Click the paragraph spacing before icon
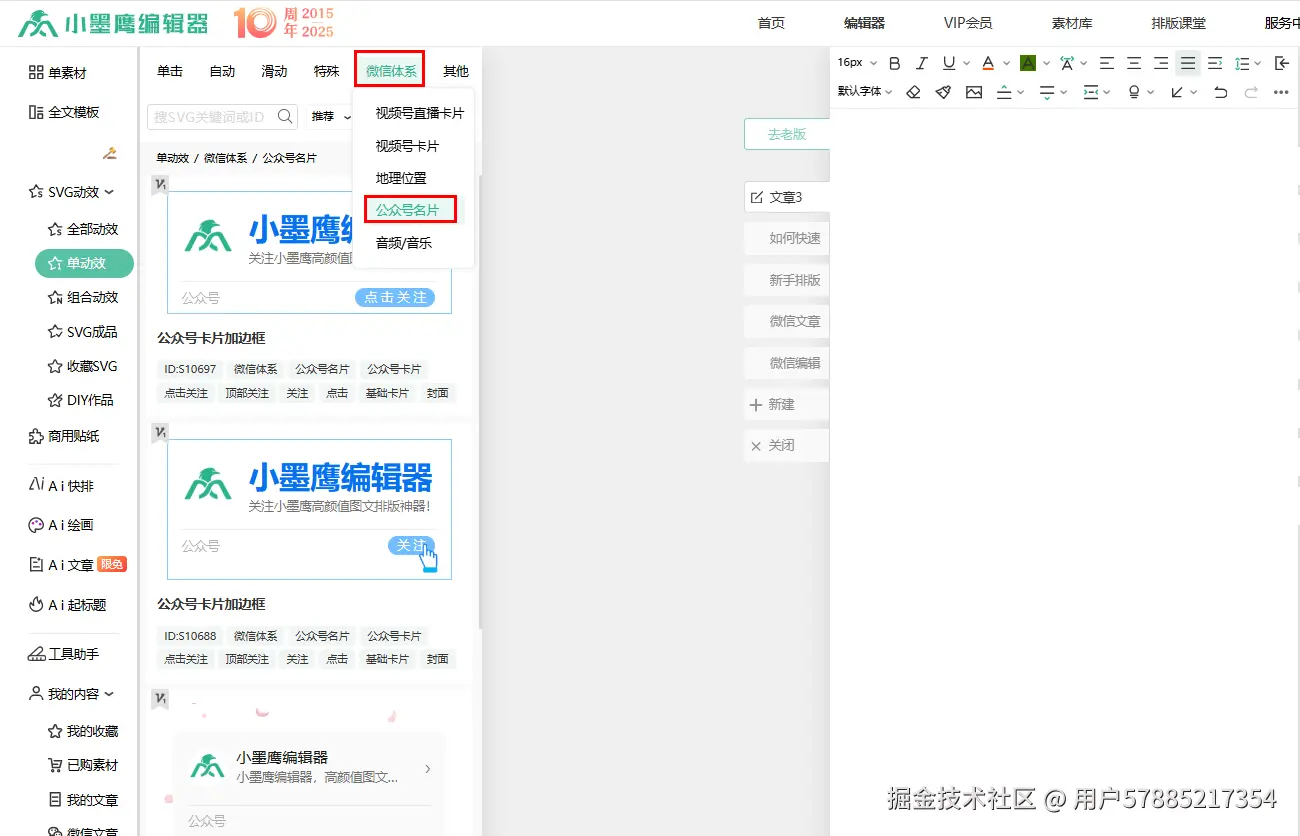 pos(1005,92)
